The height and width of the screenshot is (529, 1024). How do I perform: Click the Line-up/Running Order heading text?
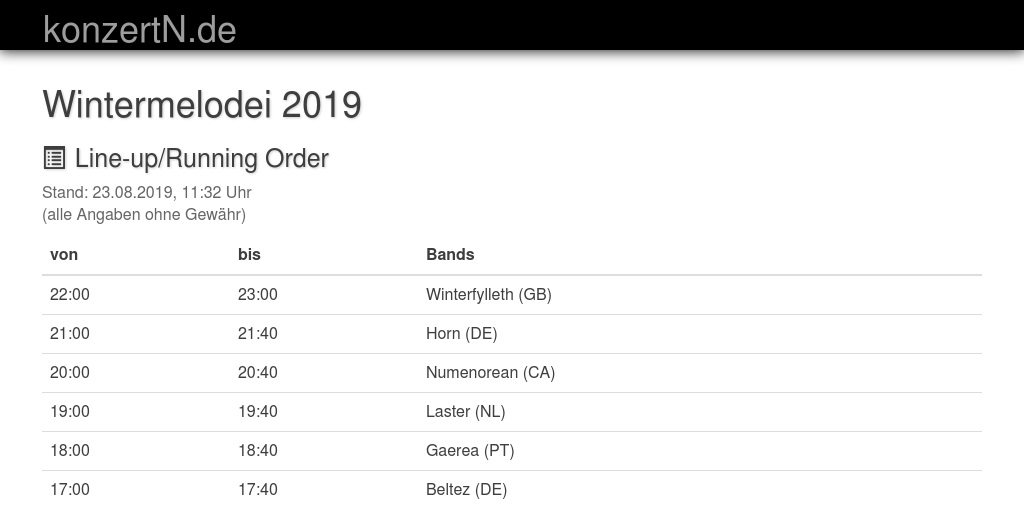pyautogui.click(x=201, y=158)
